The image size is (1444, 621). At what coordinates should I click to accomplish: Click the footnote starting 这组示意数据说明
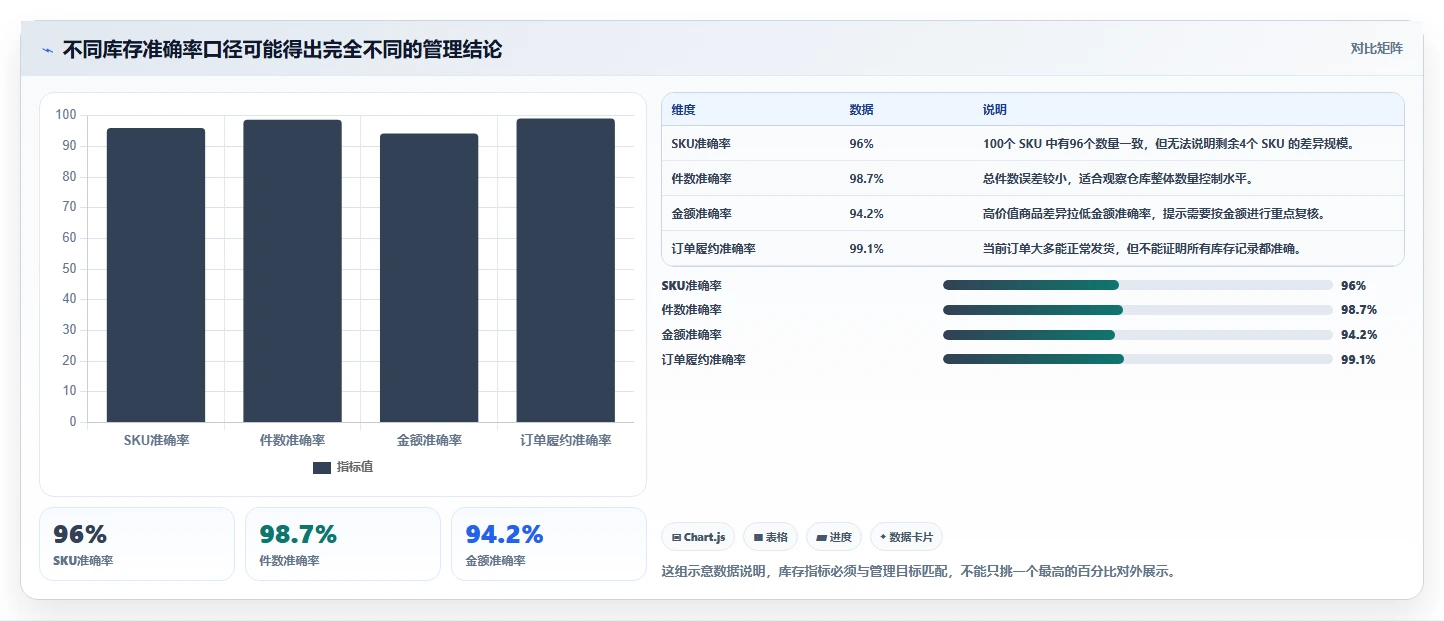pos(919,572)
